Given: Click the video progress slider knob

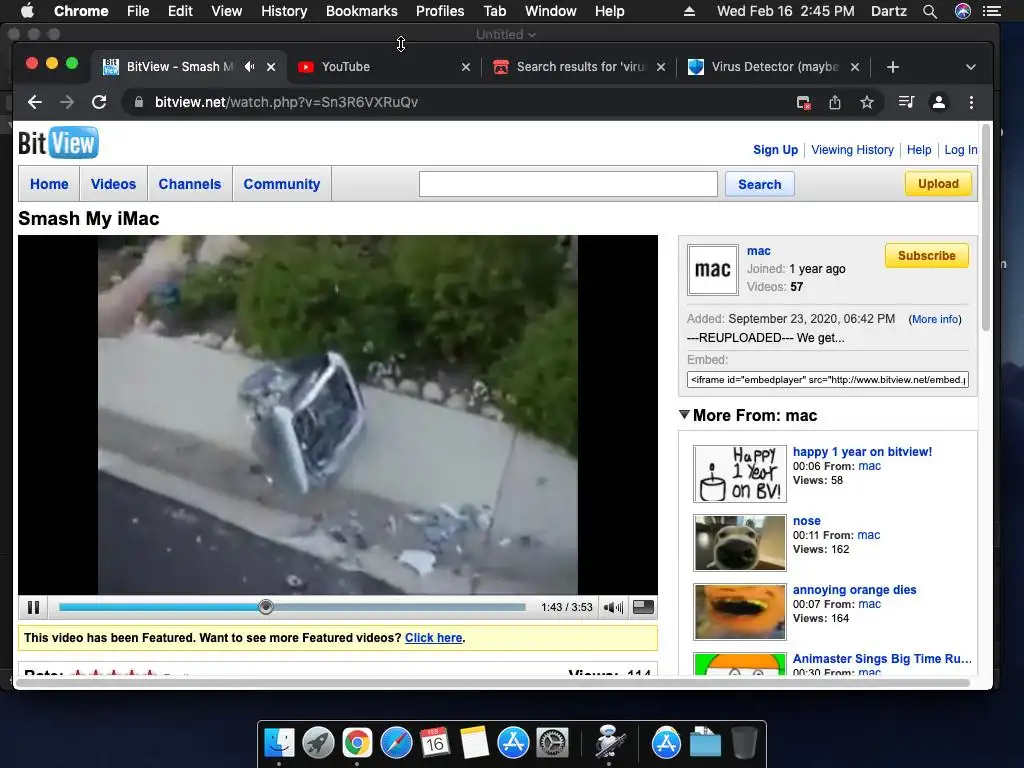Looking at the screenshot, I should tap(266, 607).
